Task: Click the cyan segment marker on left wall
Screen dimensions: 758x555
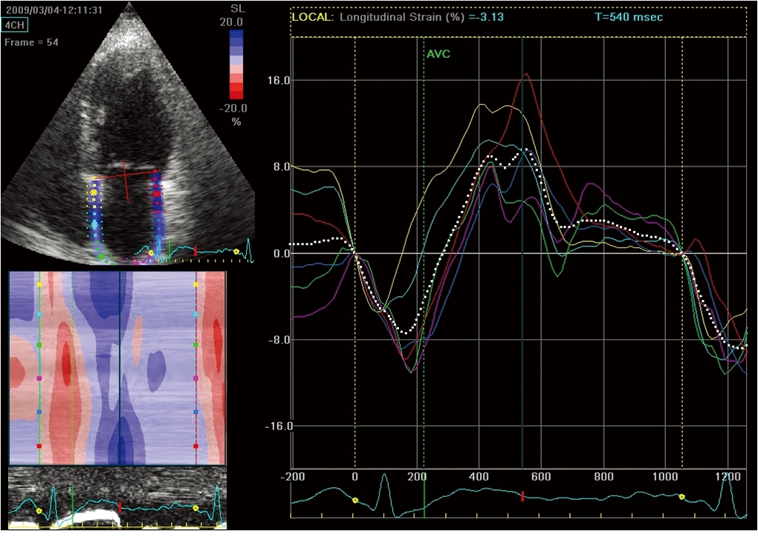Action: click(94, 225)
